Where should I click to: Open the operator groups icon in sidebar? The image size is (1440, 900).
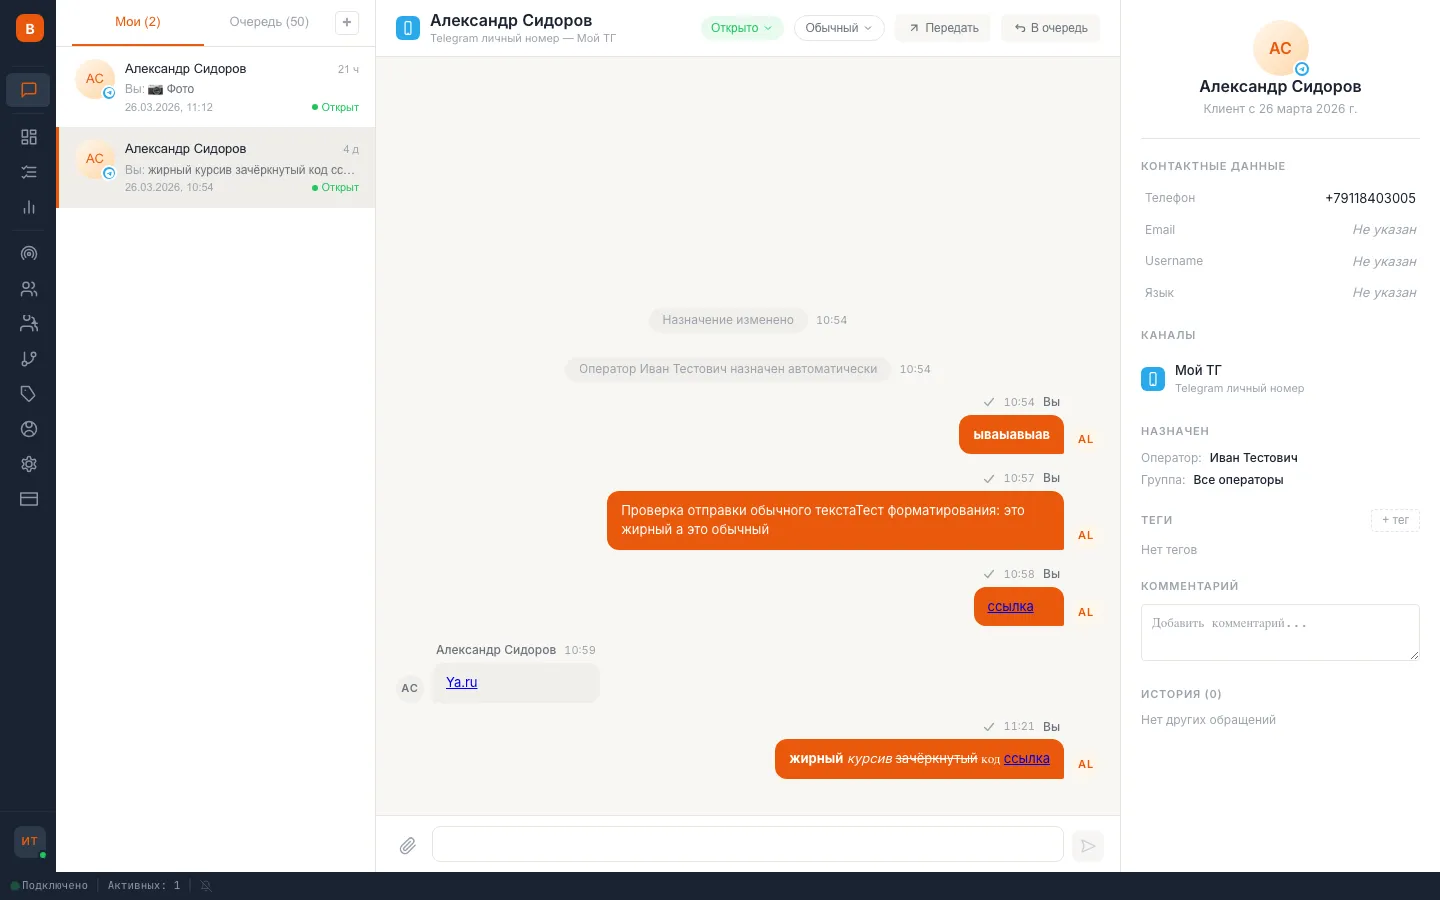[29, 324]
